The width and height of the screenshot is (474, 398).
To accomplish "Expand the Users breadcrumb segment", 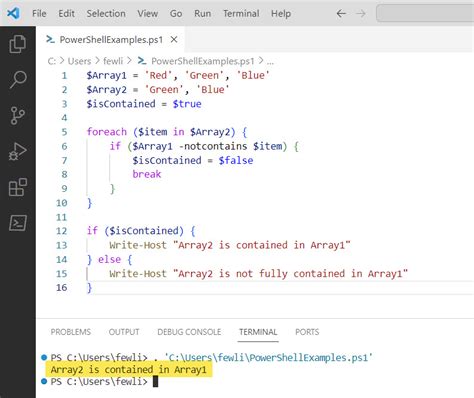I will tap(79, 61).
